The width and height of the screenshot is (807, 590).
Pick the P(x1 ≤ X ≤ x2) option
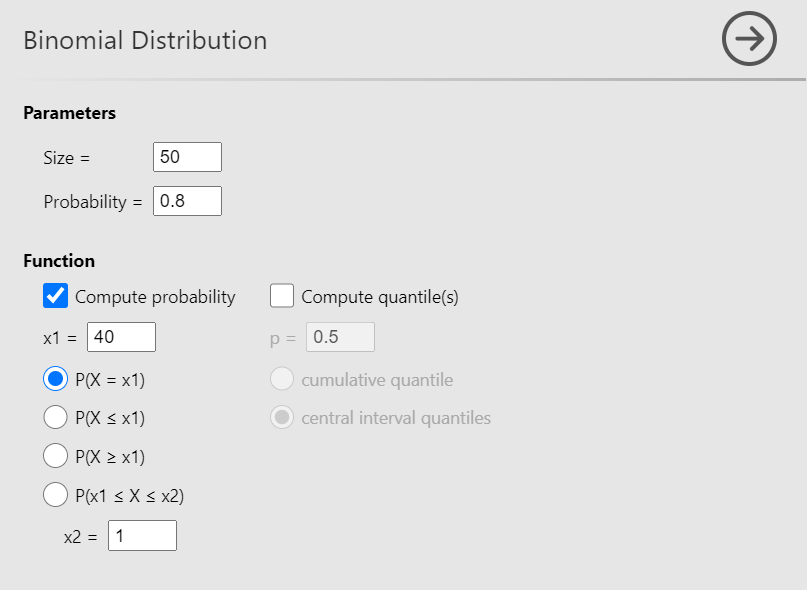(x=56, y=494)
